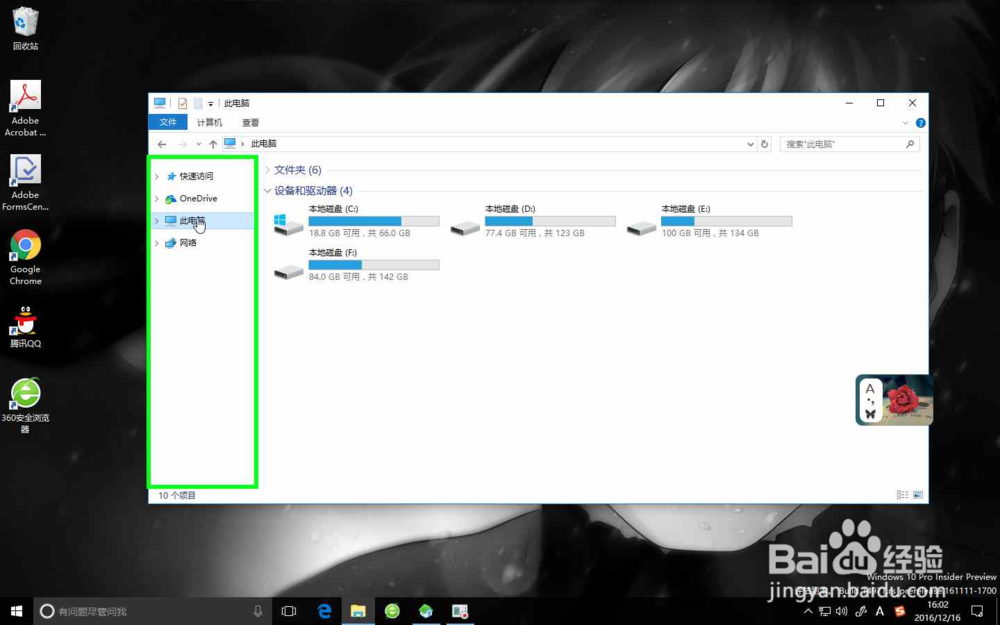Viewport: 1000px width, 625px height.
Task: Select the 本地磁盘 (D:) drive icon
Action: click(465, 226)
